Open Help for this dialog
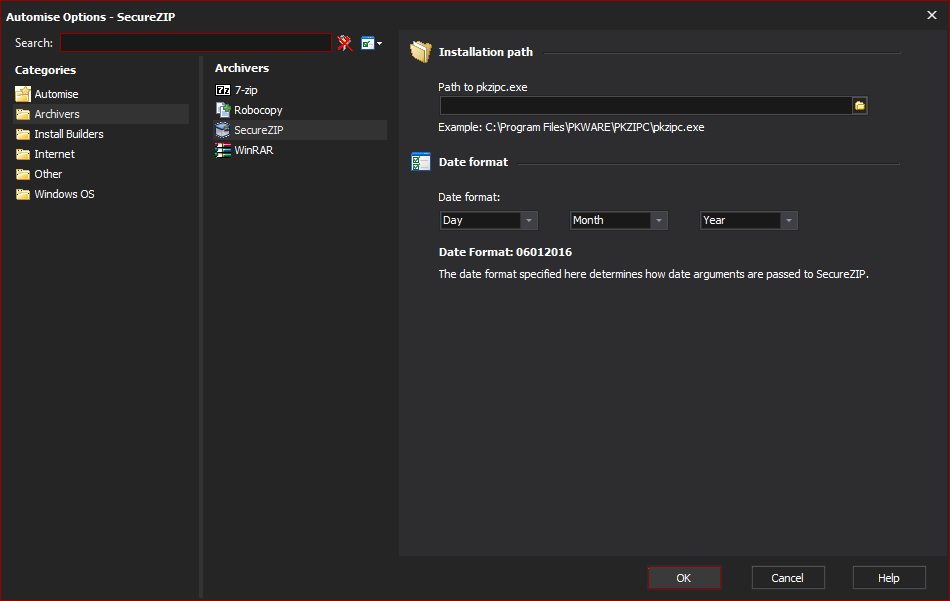This screenshot has width=950, height=601. (889, 578)
